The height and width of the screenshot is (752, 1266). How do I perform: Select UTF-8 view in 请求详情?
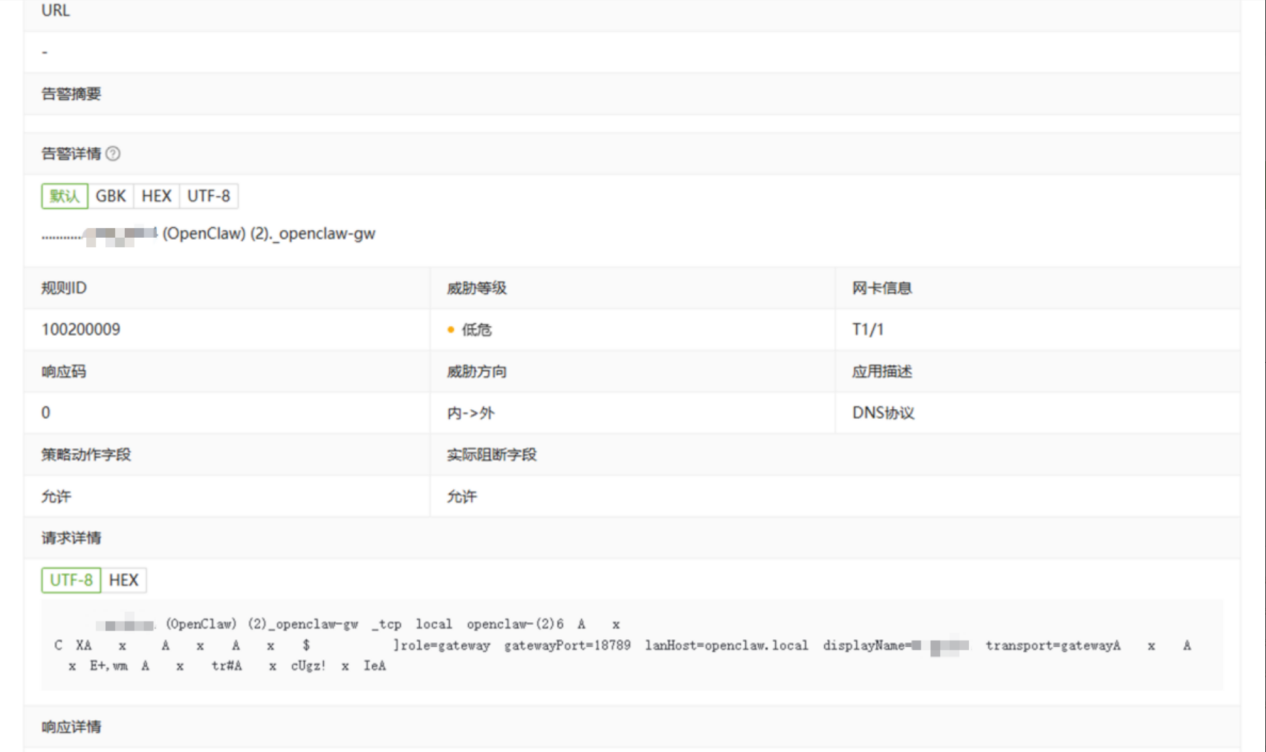click(x=70, y=579)
